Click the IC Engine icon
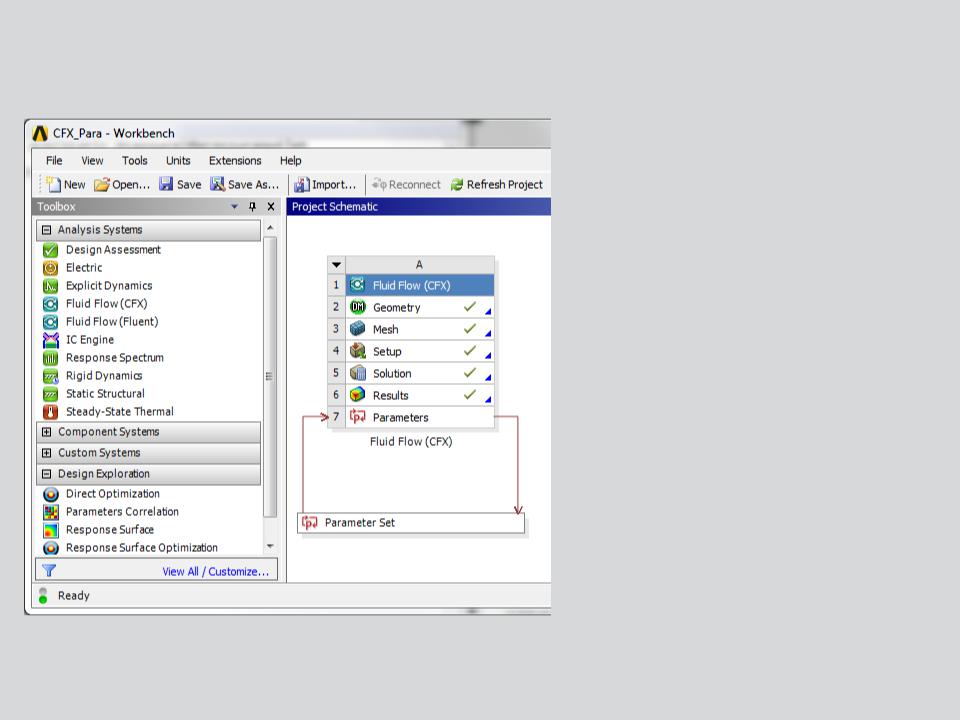This screenshot has width=960, height=720. click(x=51, y=340)
